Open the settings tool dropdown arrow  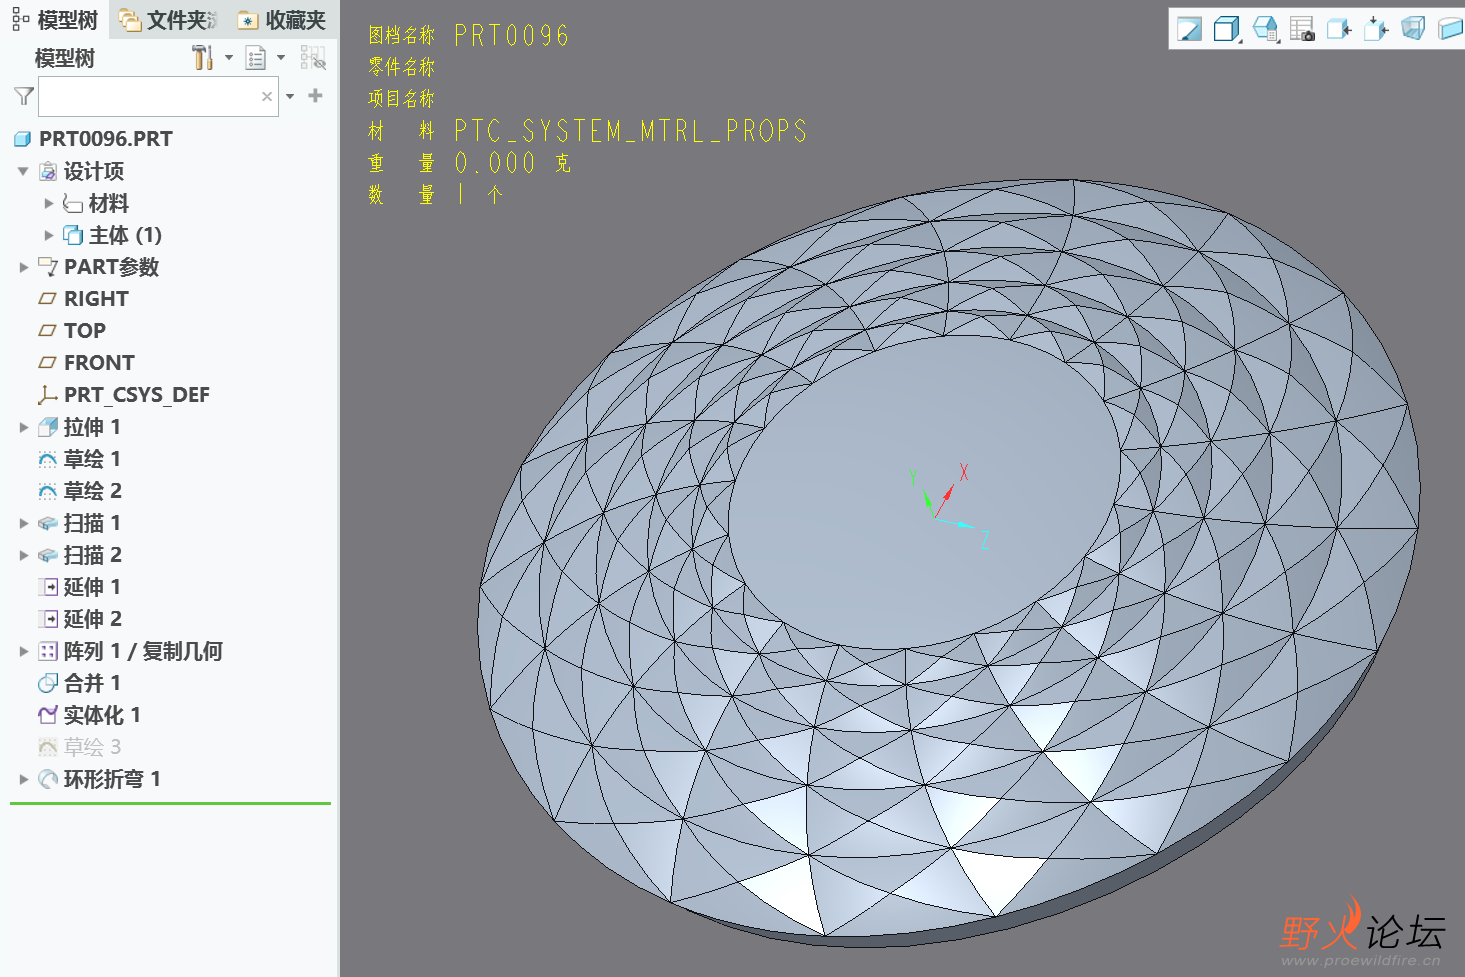point(229,58)
